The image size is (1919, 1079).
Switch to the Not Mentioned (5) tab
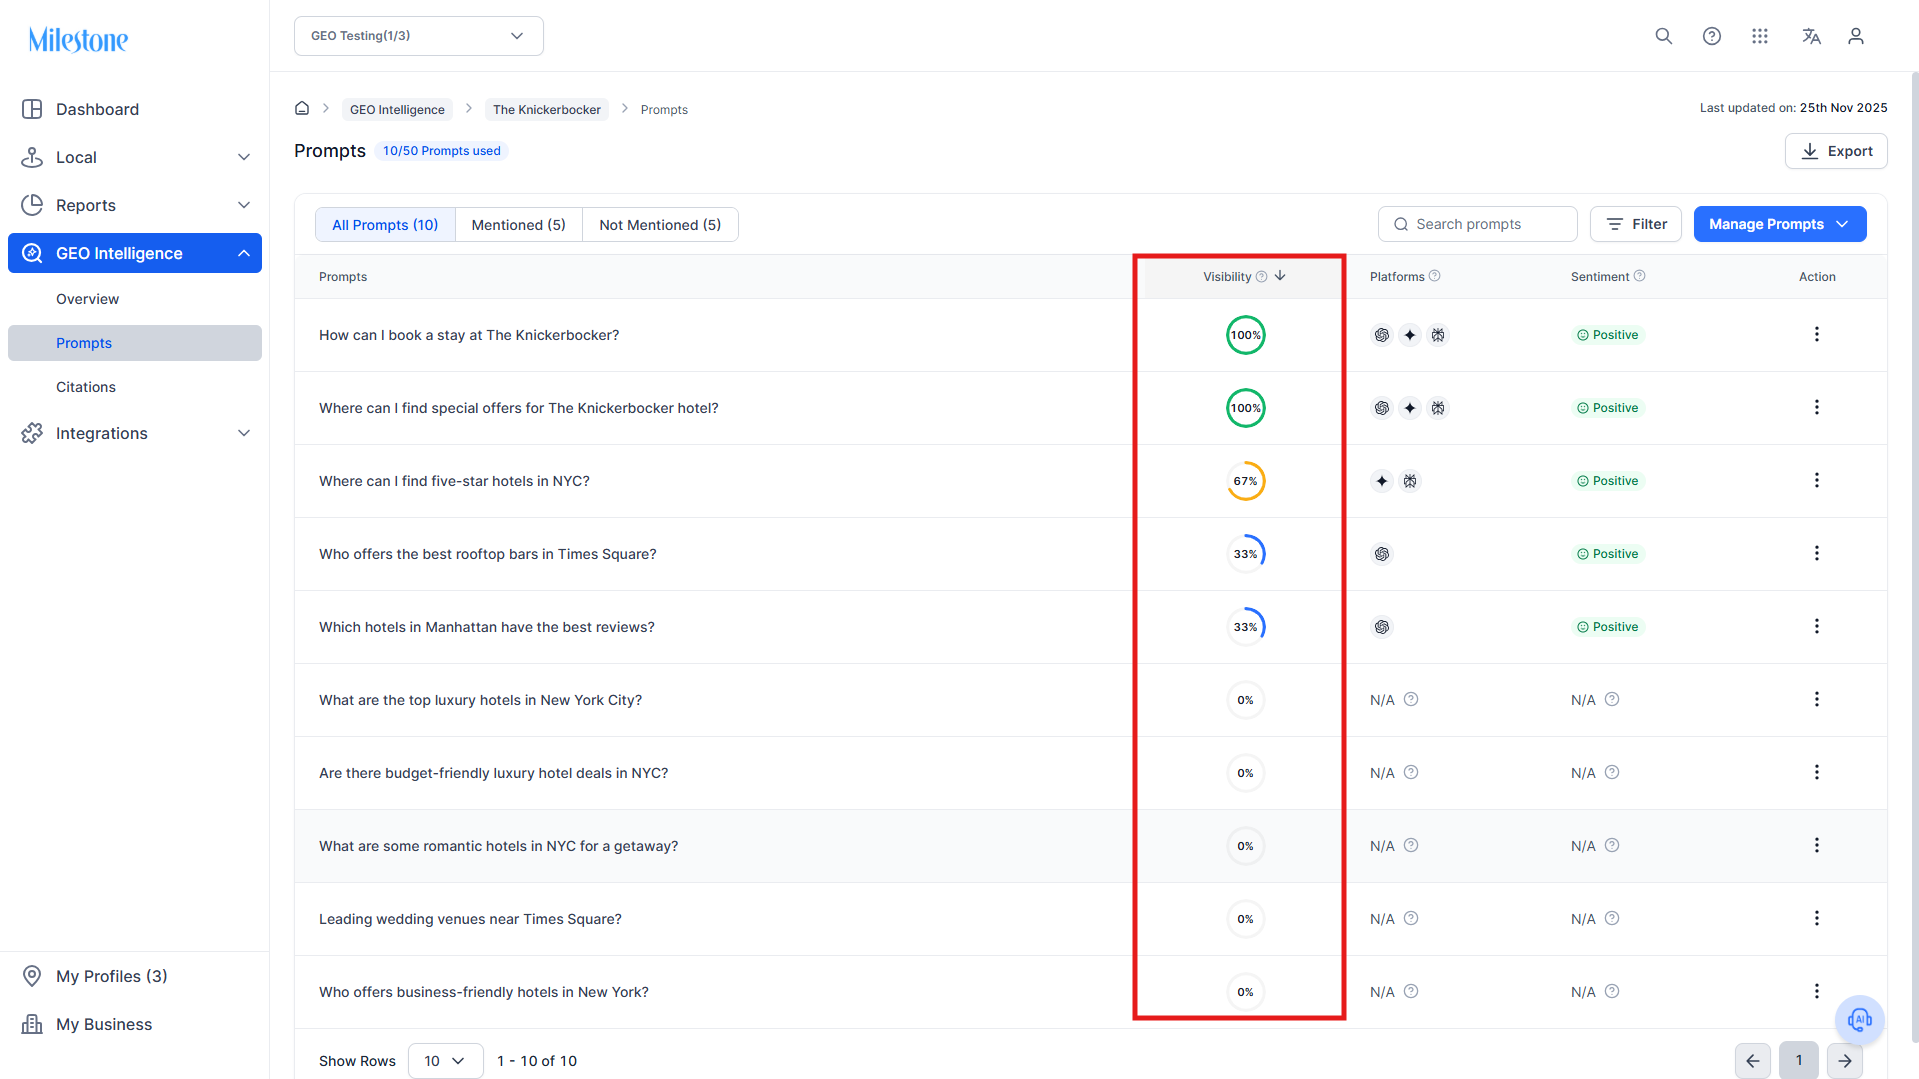click(660, 225)
